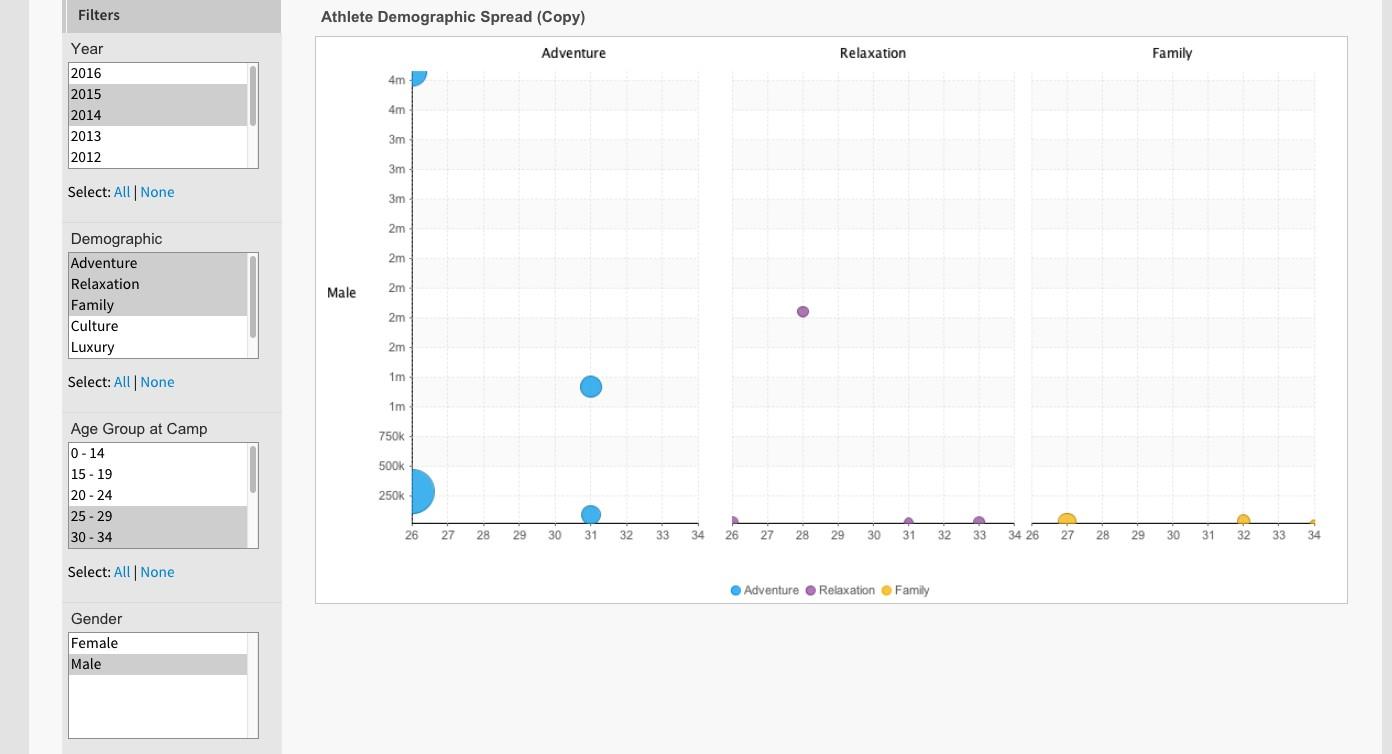Click the Year list scrollbar
The image size is (1392, 754).
pos(253,96)
